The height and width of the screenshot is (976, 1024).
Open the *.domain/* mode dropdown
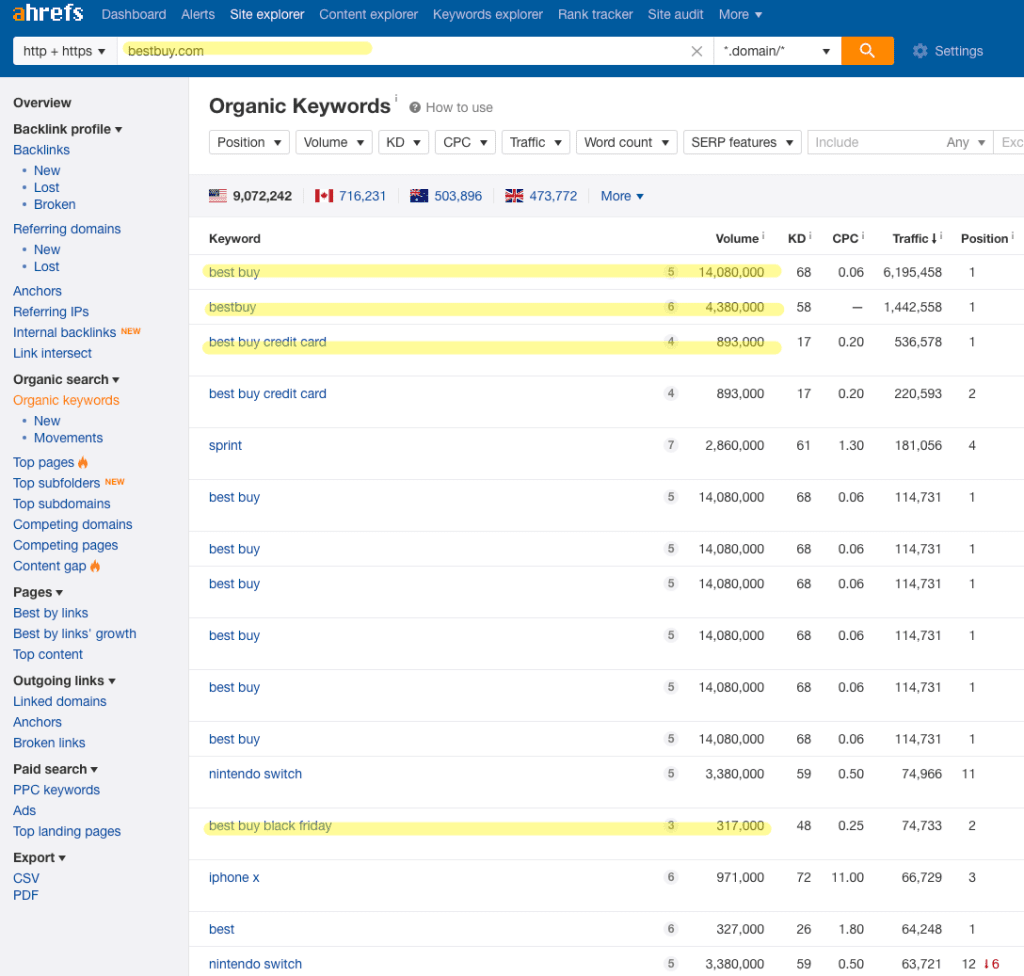pyautogui.click(x=777, y=51)
